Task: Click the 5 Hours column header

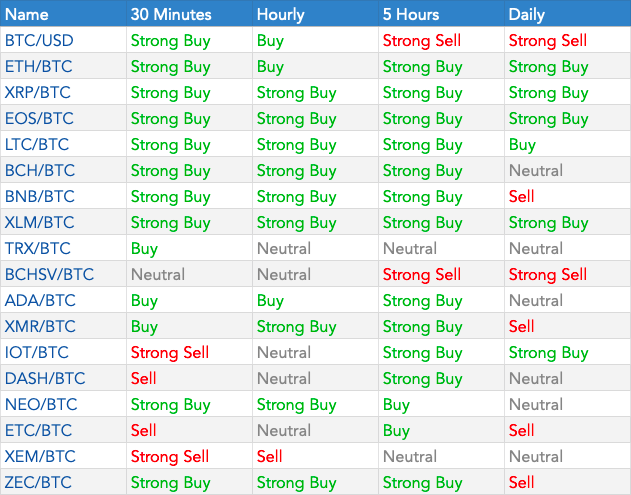Action: point(411,14)
